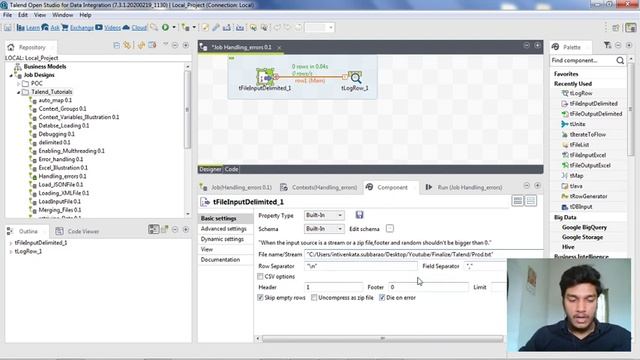The height and width of the screenshot is (360, 640).
Task: Select the tLogRow_1 component on canvas
Action: (355, 78)
